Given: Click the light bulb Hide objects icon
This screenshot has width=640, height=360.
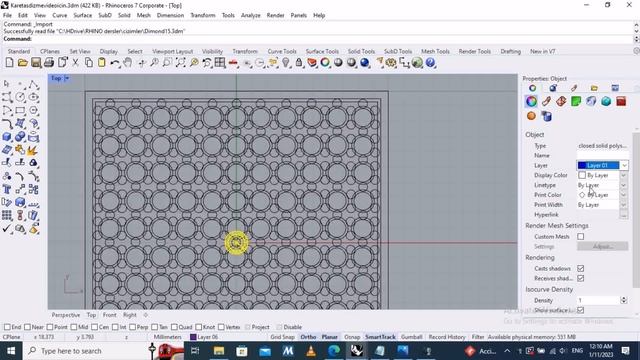Looking at the screenshot, I should [x=286, y=63].
